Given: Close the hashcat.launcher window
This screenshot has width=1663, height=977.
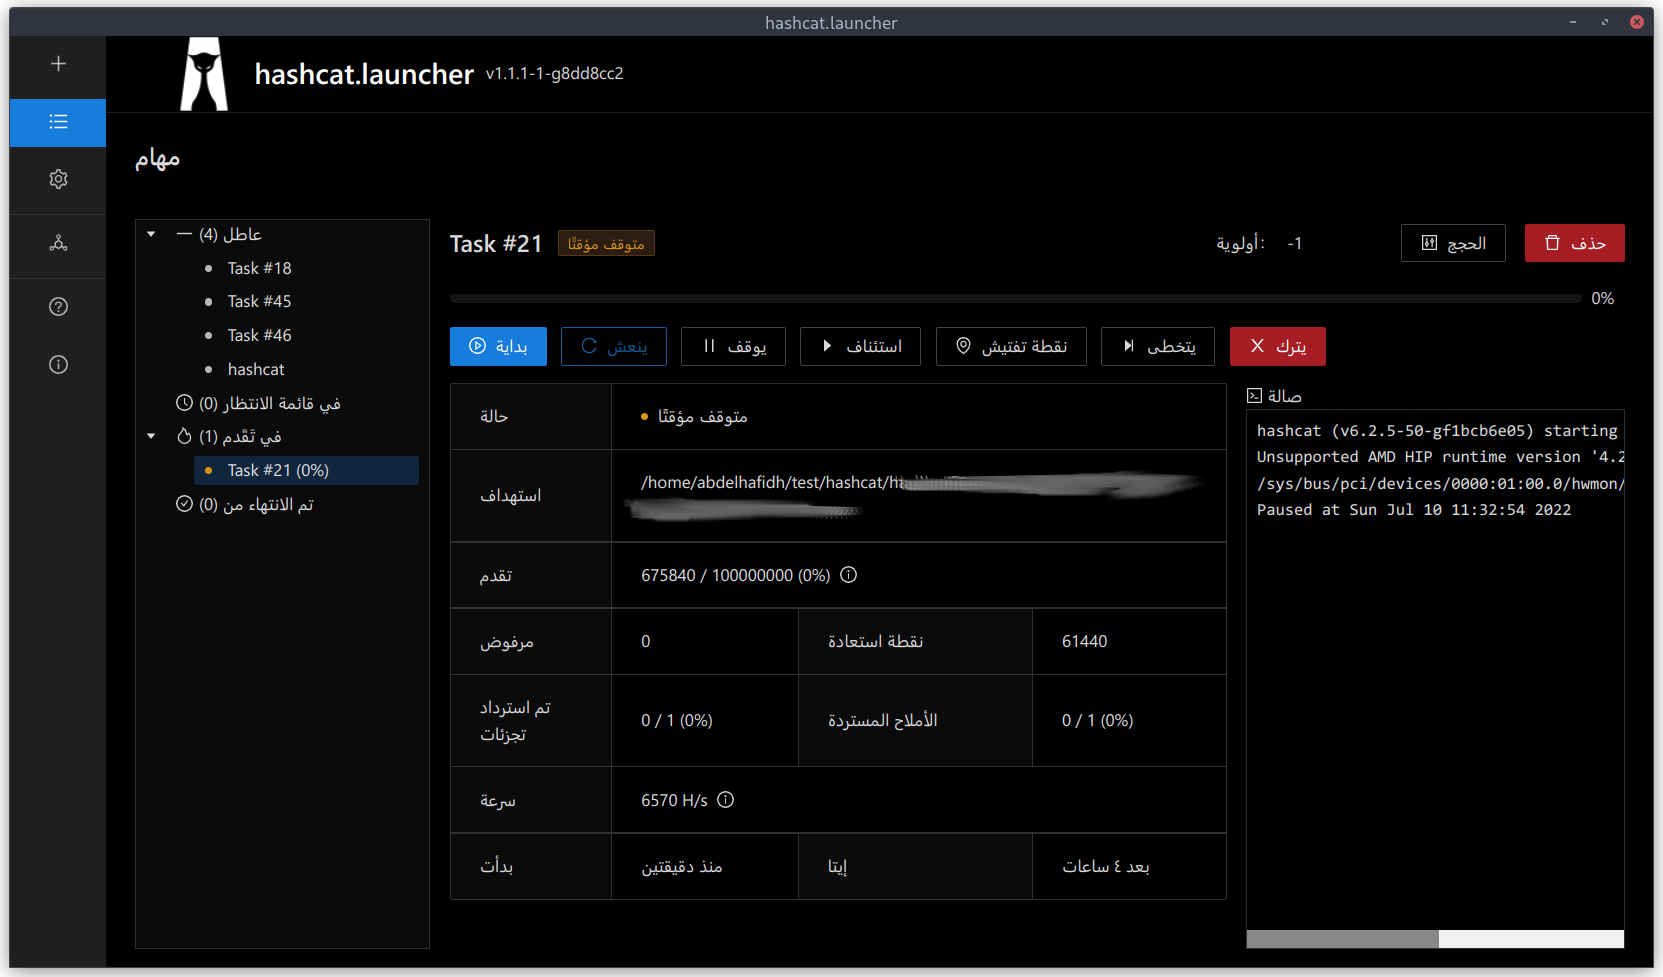Looking at the screenshot, I should pos(1637,22).
